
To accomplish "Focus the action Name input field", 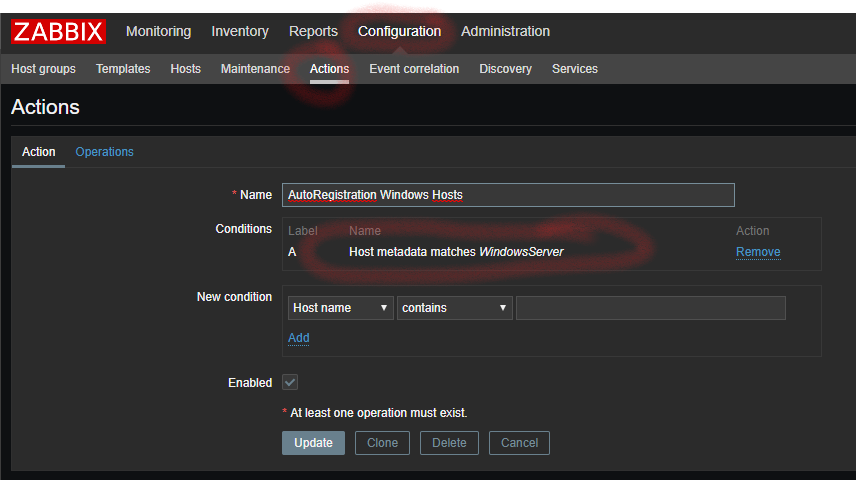I will [x=508, y=195].
